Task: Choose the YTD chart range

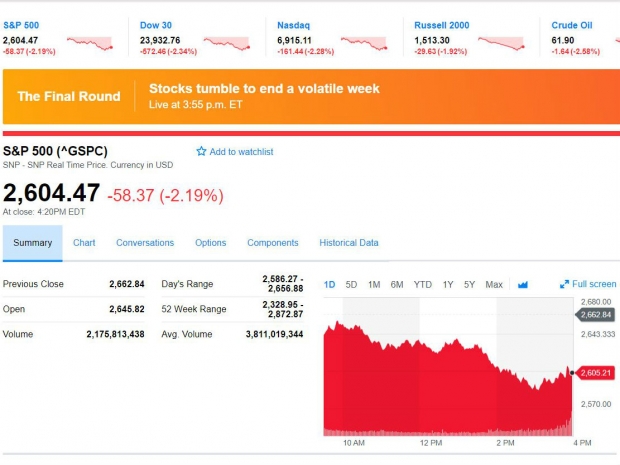Action: 423,285
